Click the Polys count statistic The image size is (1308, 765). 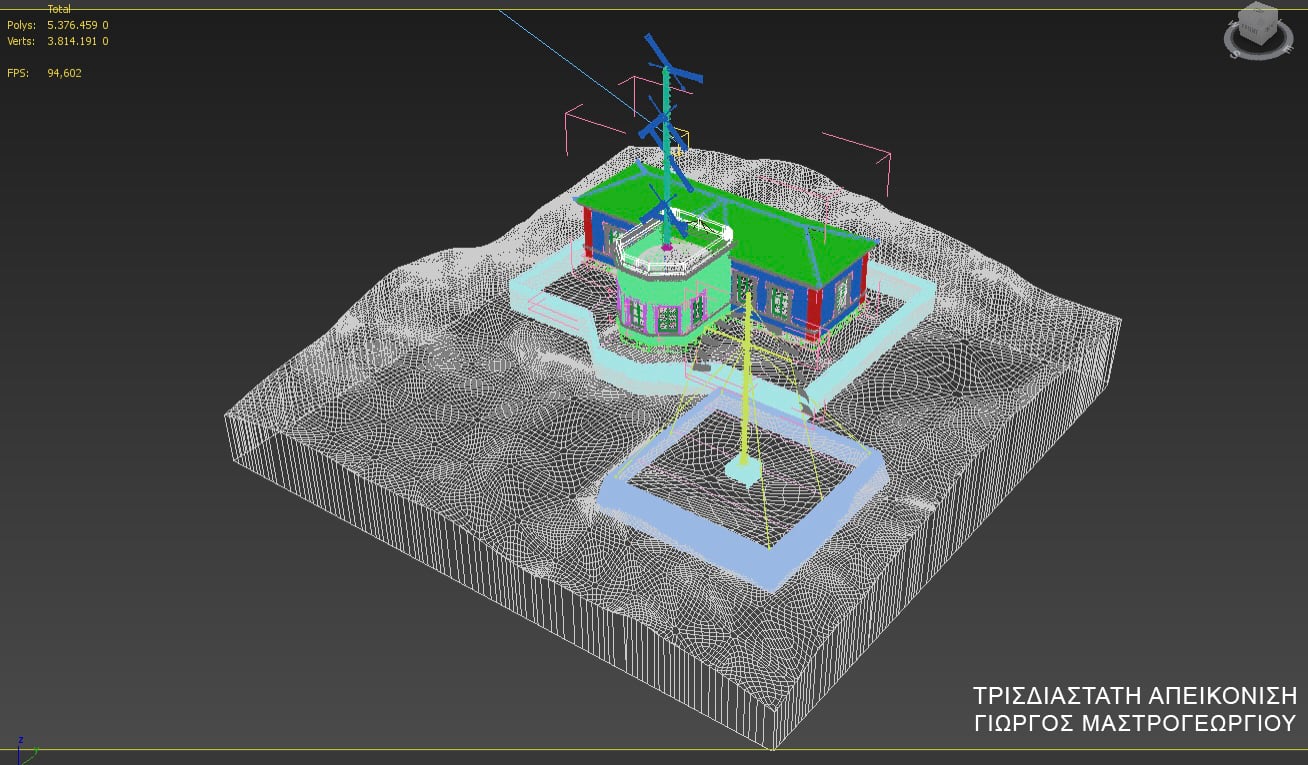pyautogui.click(x=77, y=25)
